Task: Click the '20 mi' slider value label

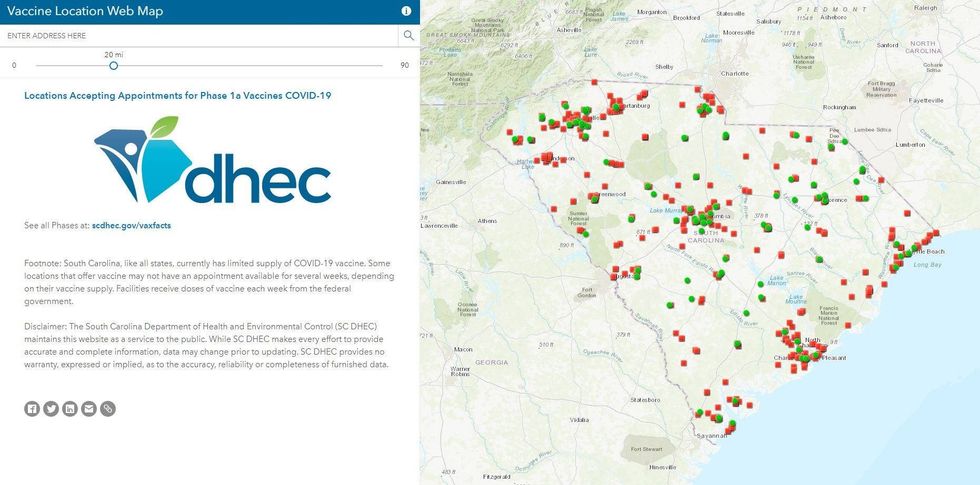Action: point(113,54)
